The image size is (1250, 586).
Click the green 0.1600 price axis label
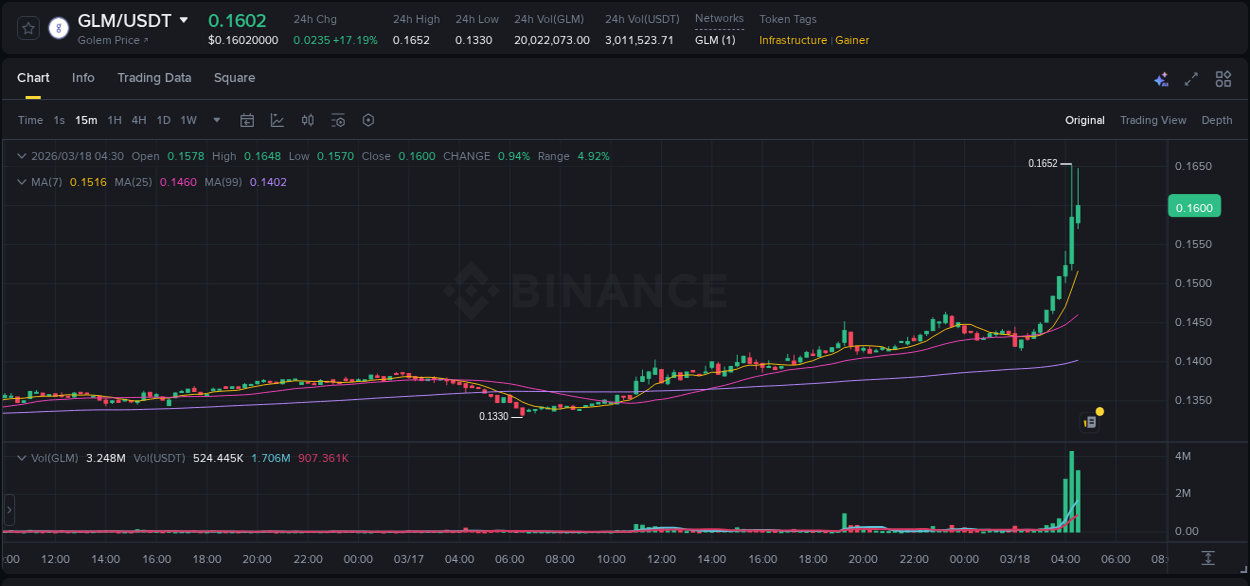click(x=1195, y=206)
